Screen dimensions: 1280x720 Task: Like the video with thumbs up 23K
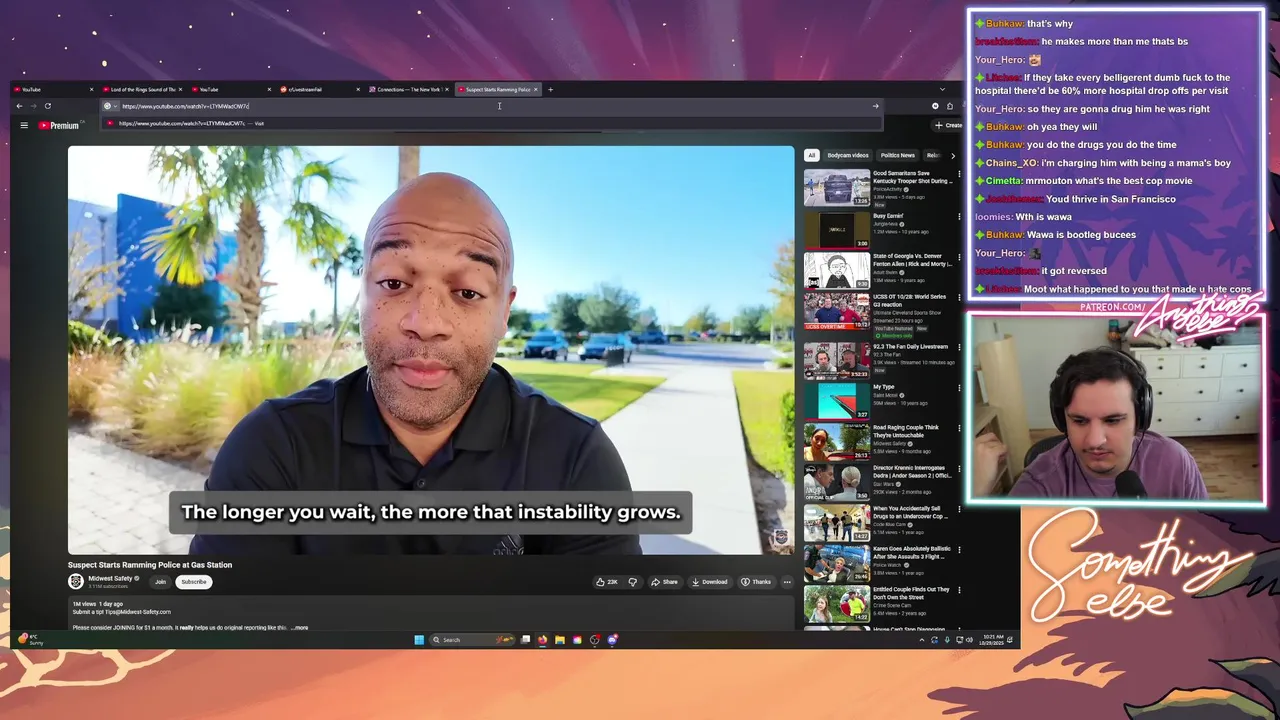click(607, 582)
